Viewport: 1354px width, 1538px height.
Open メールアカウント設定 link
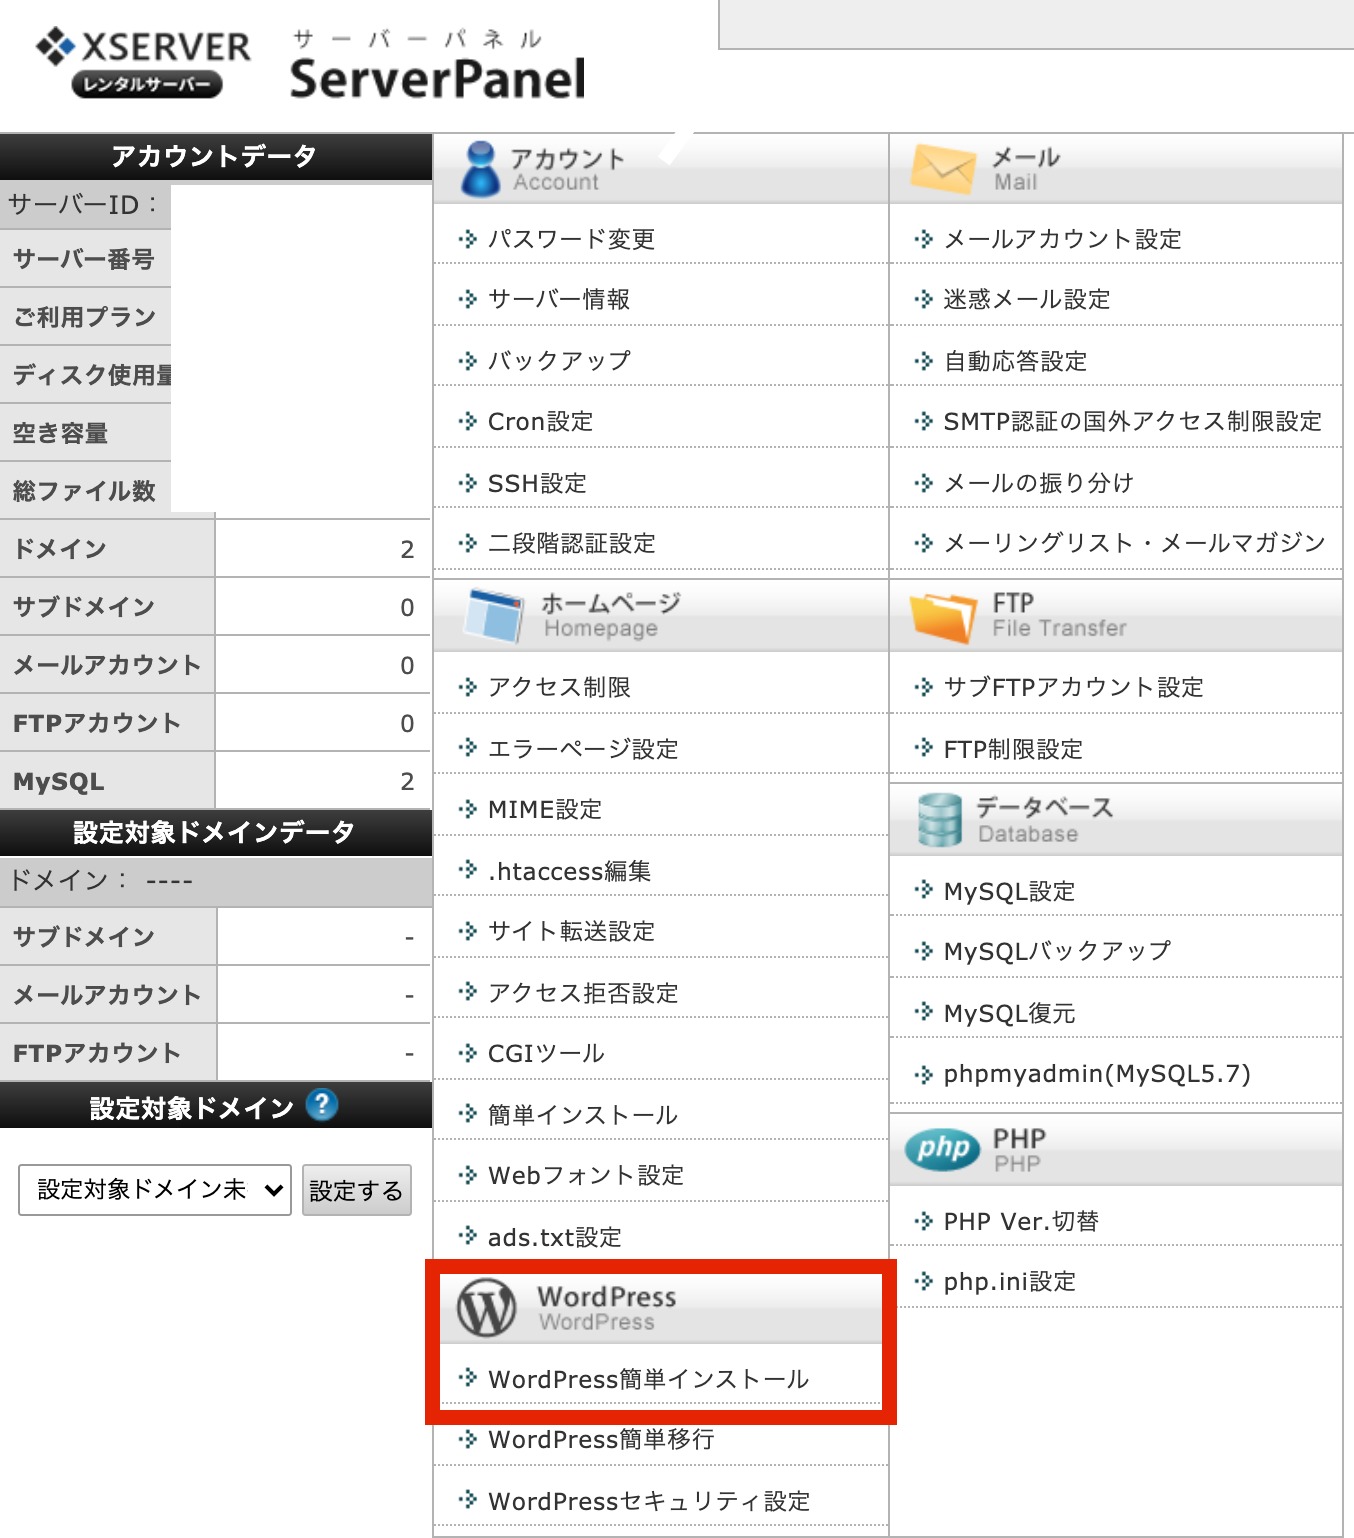pyautogui.click(x=1063, y=239)
